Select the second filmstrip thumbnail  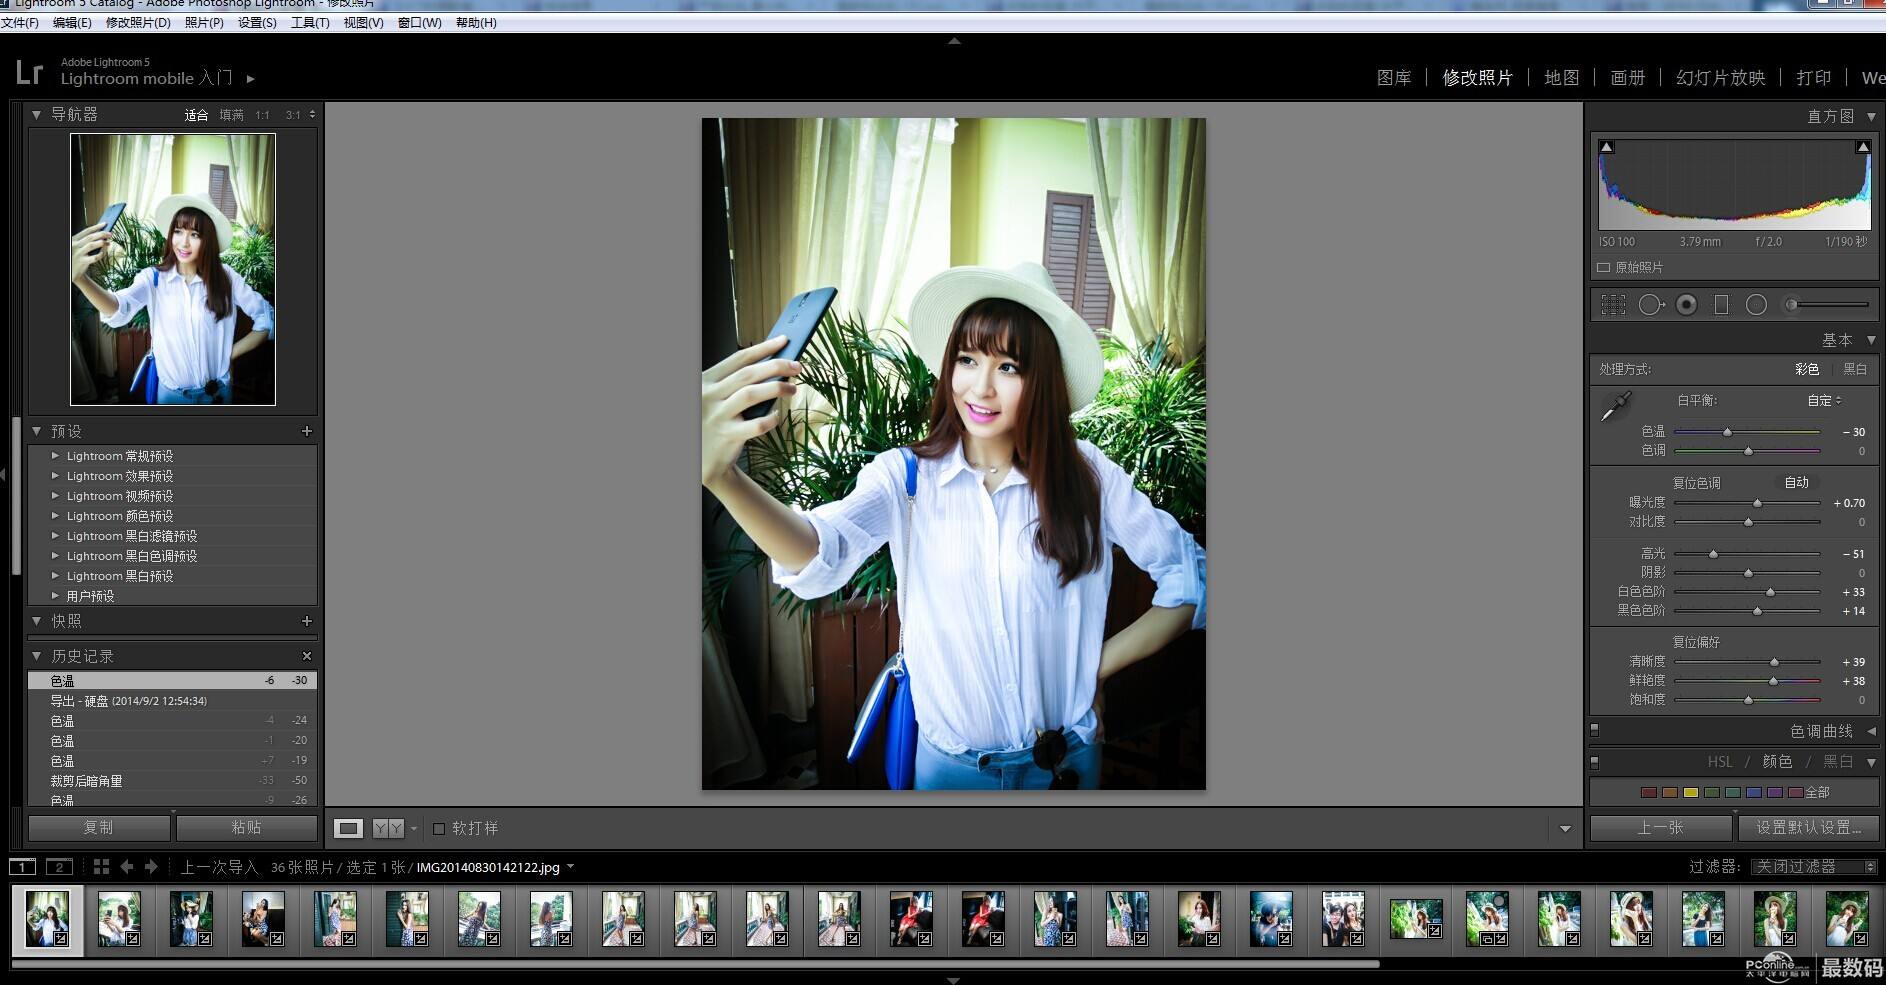[x=119, y=919]
